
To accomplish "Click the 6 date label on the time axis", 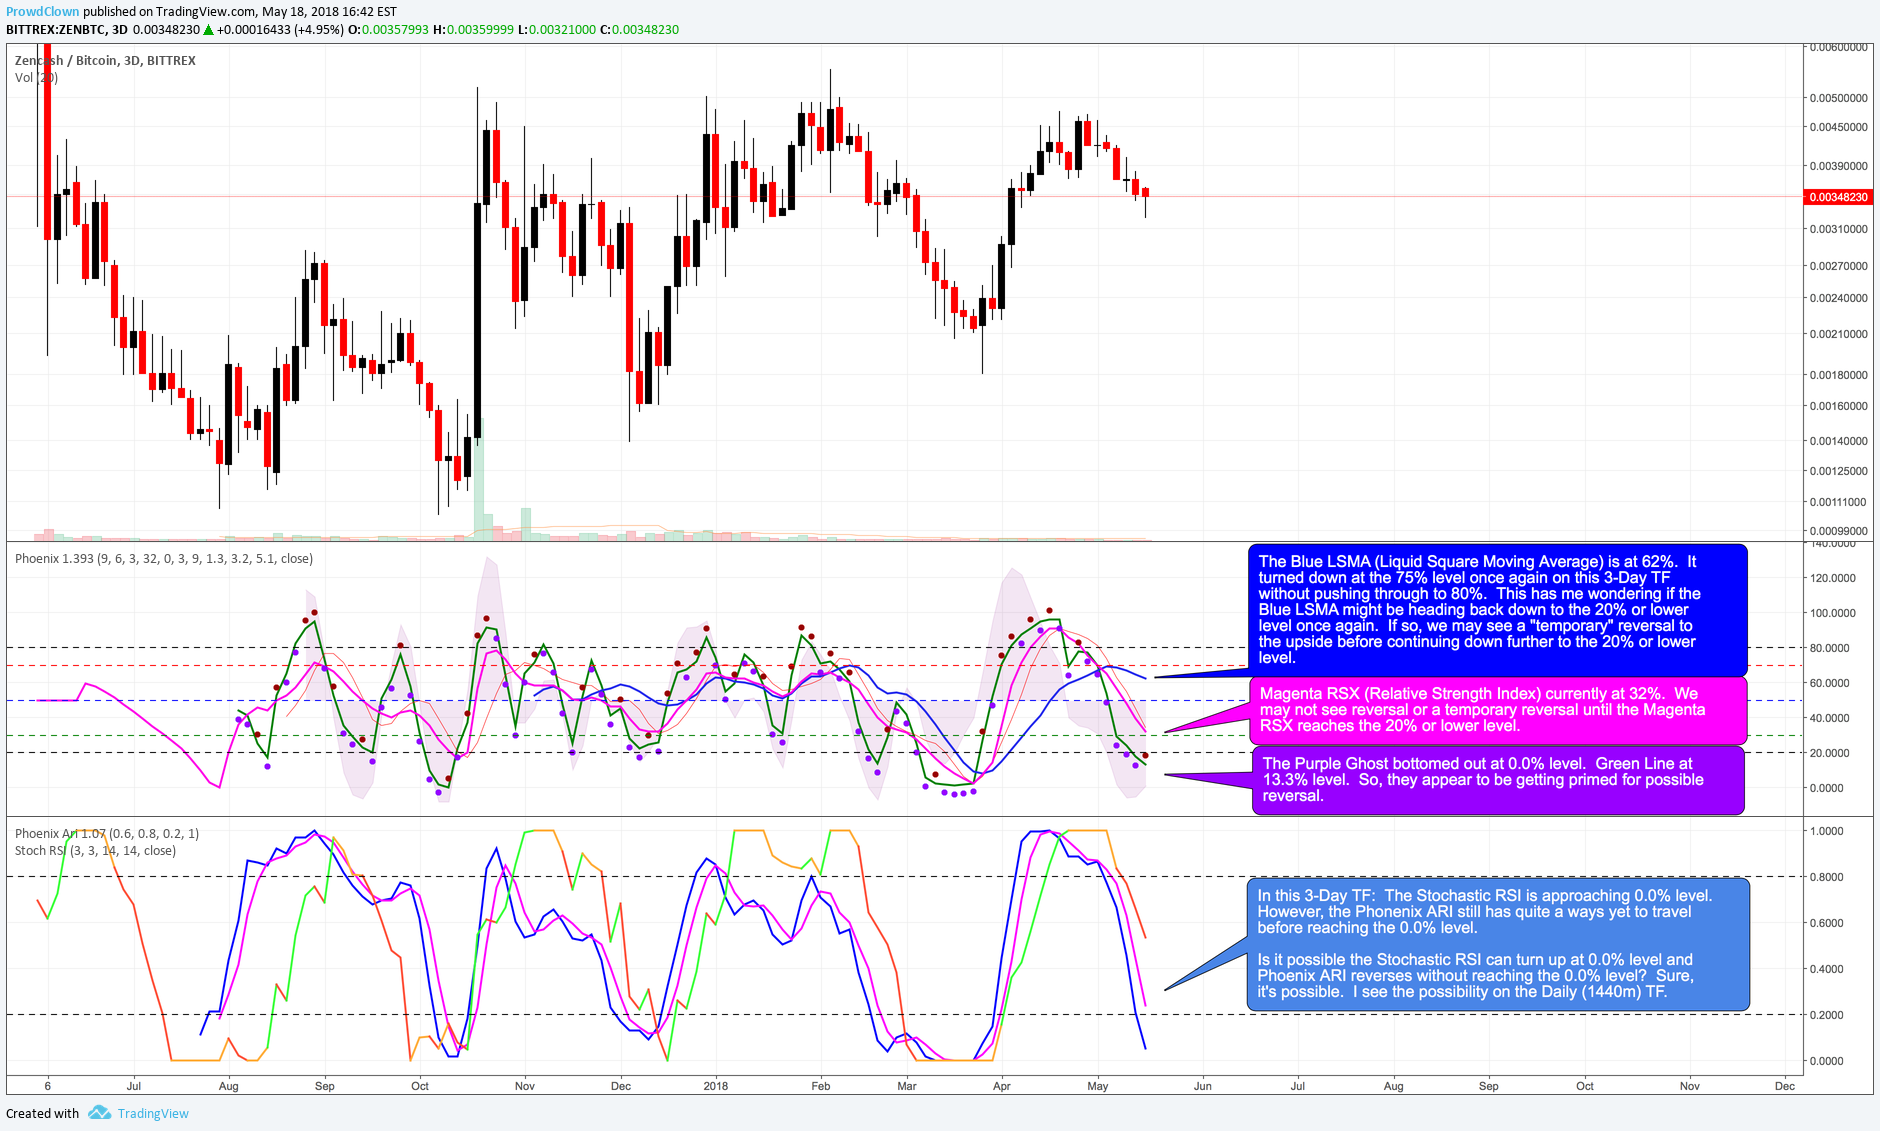I will 48,1086.
